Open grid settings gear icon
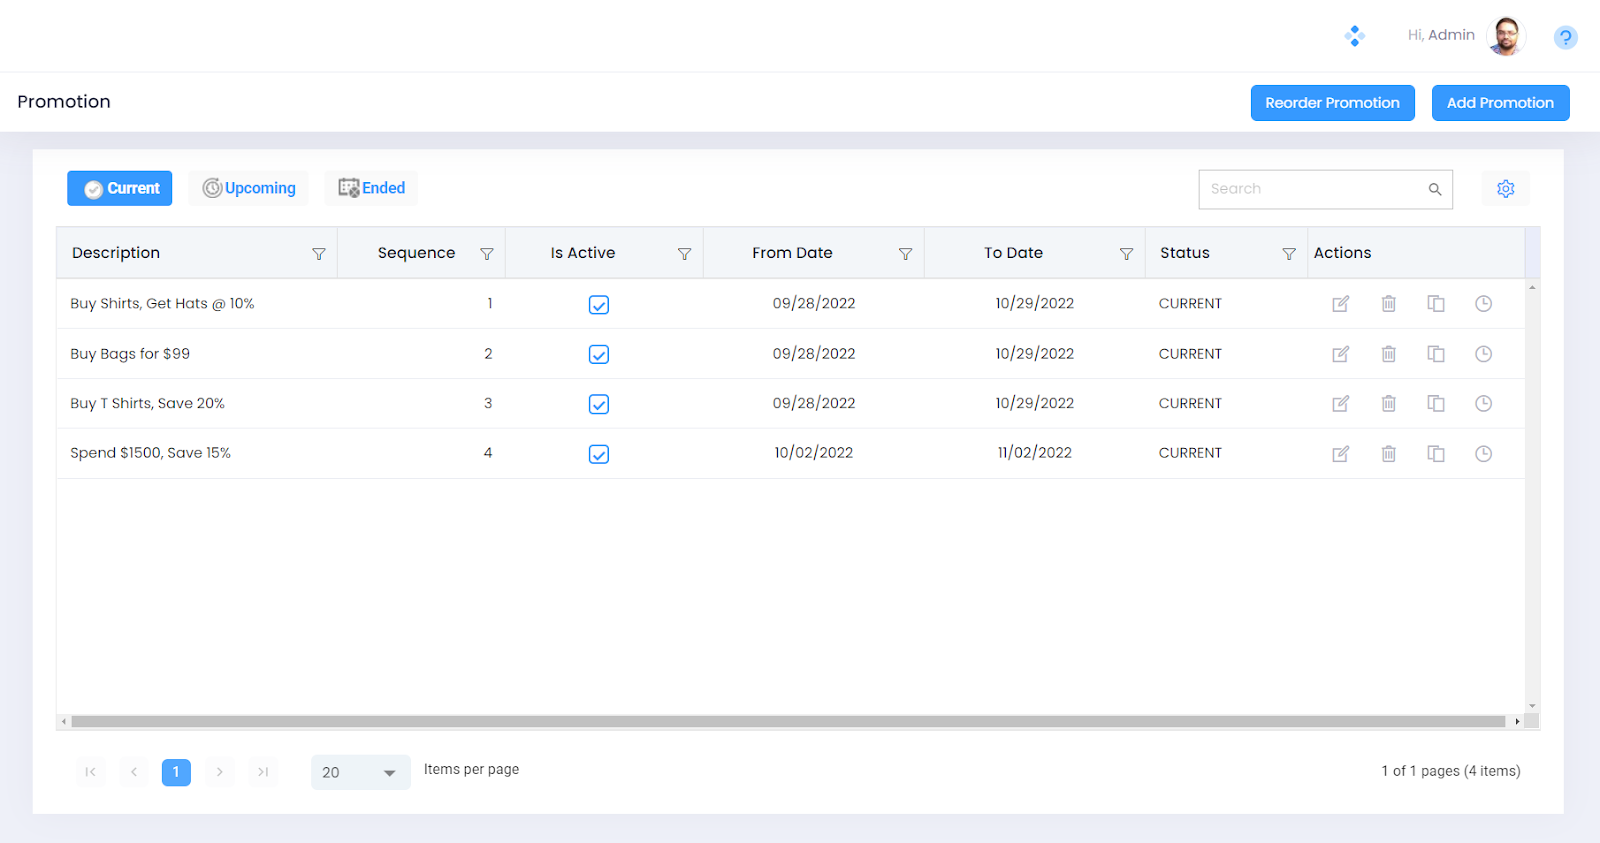1600x843 pixels. [x=1505, y=189]
